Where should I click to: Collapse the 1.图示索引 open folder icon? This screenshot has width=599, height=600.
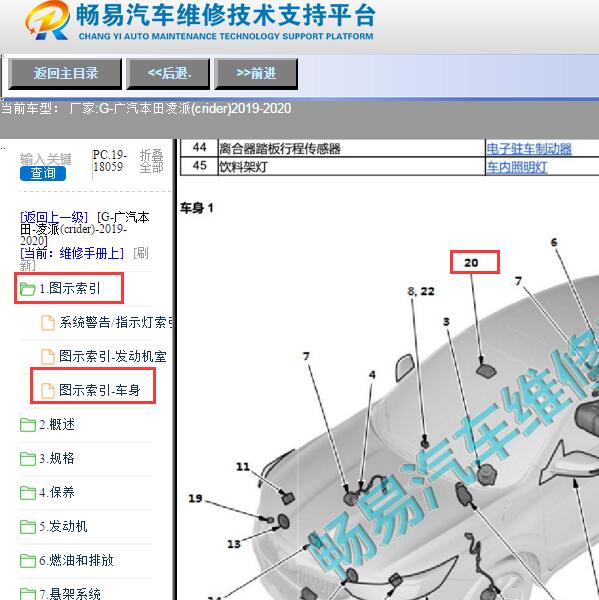(28, 289)
